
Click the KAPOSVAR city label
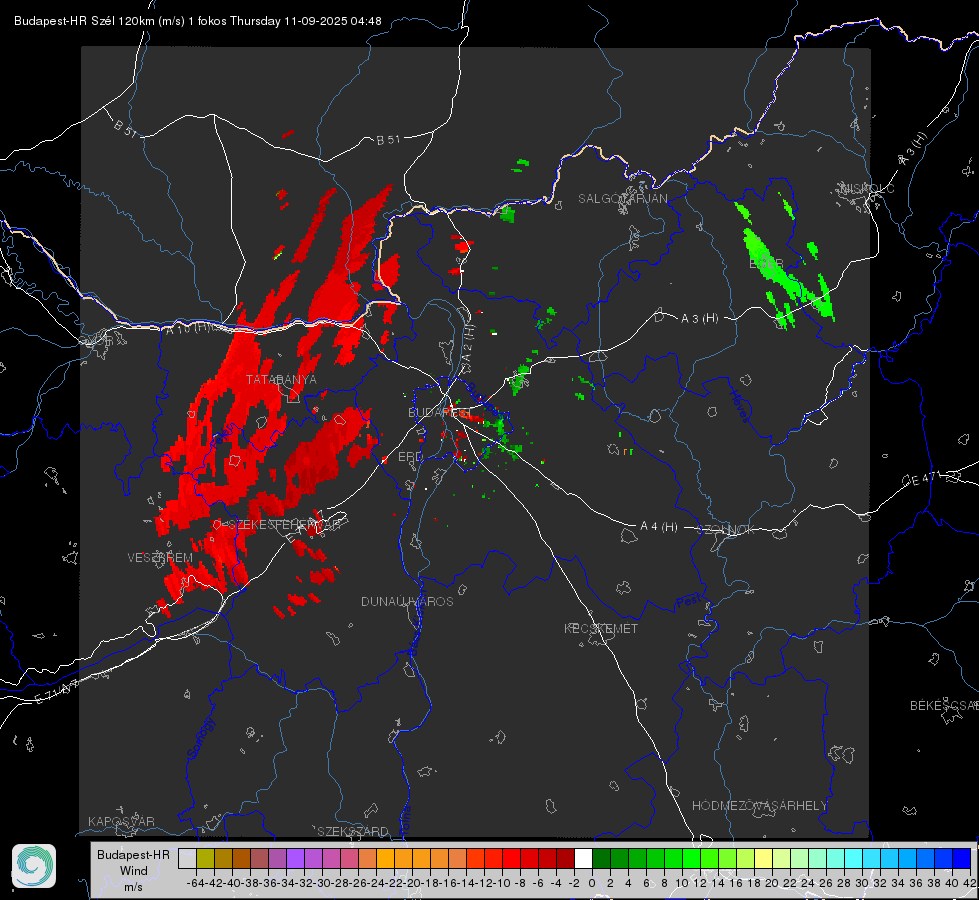(121, 821)
